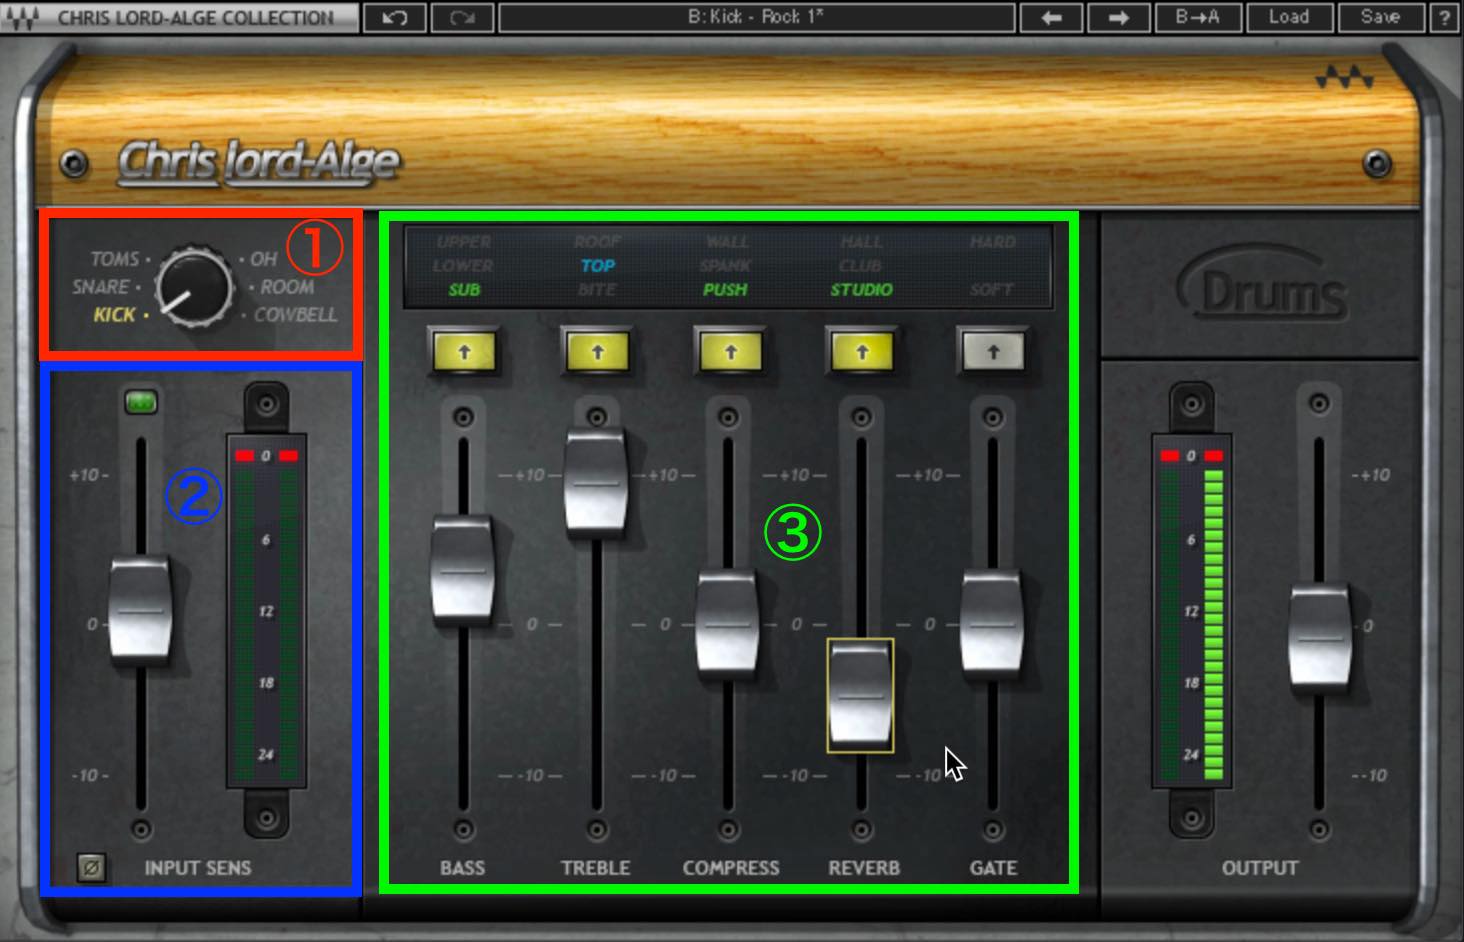The image size is (1464, 942).
Task: Click the COMPRESS label
Action: 731,868
